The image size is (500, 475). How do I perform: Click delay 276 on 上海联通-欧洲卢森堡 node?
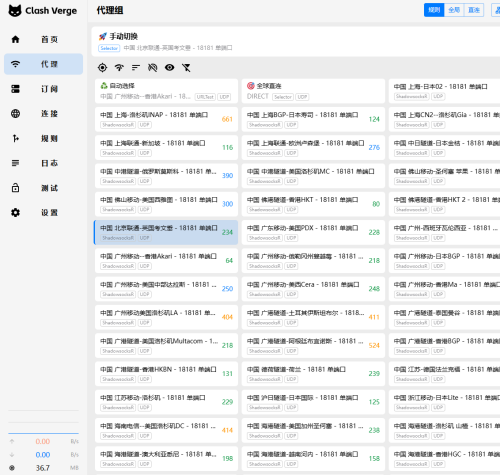[374, 147]
